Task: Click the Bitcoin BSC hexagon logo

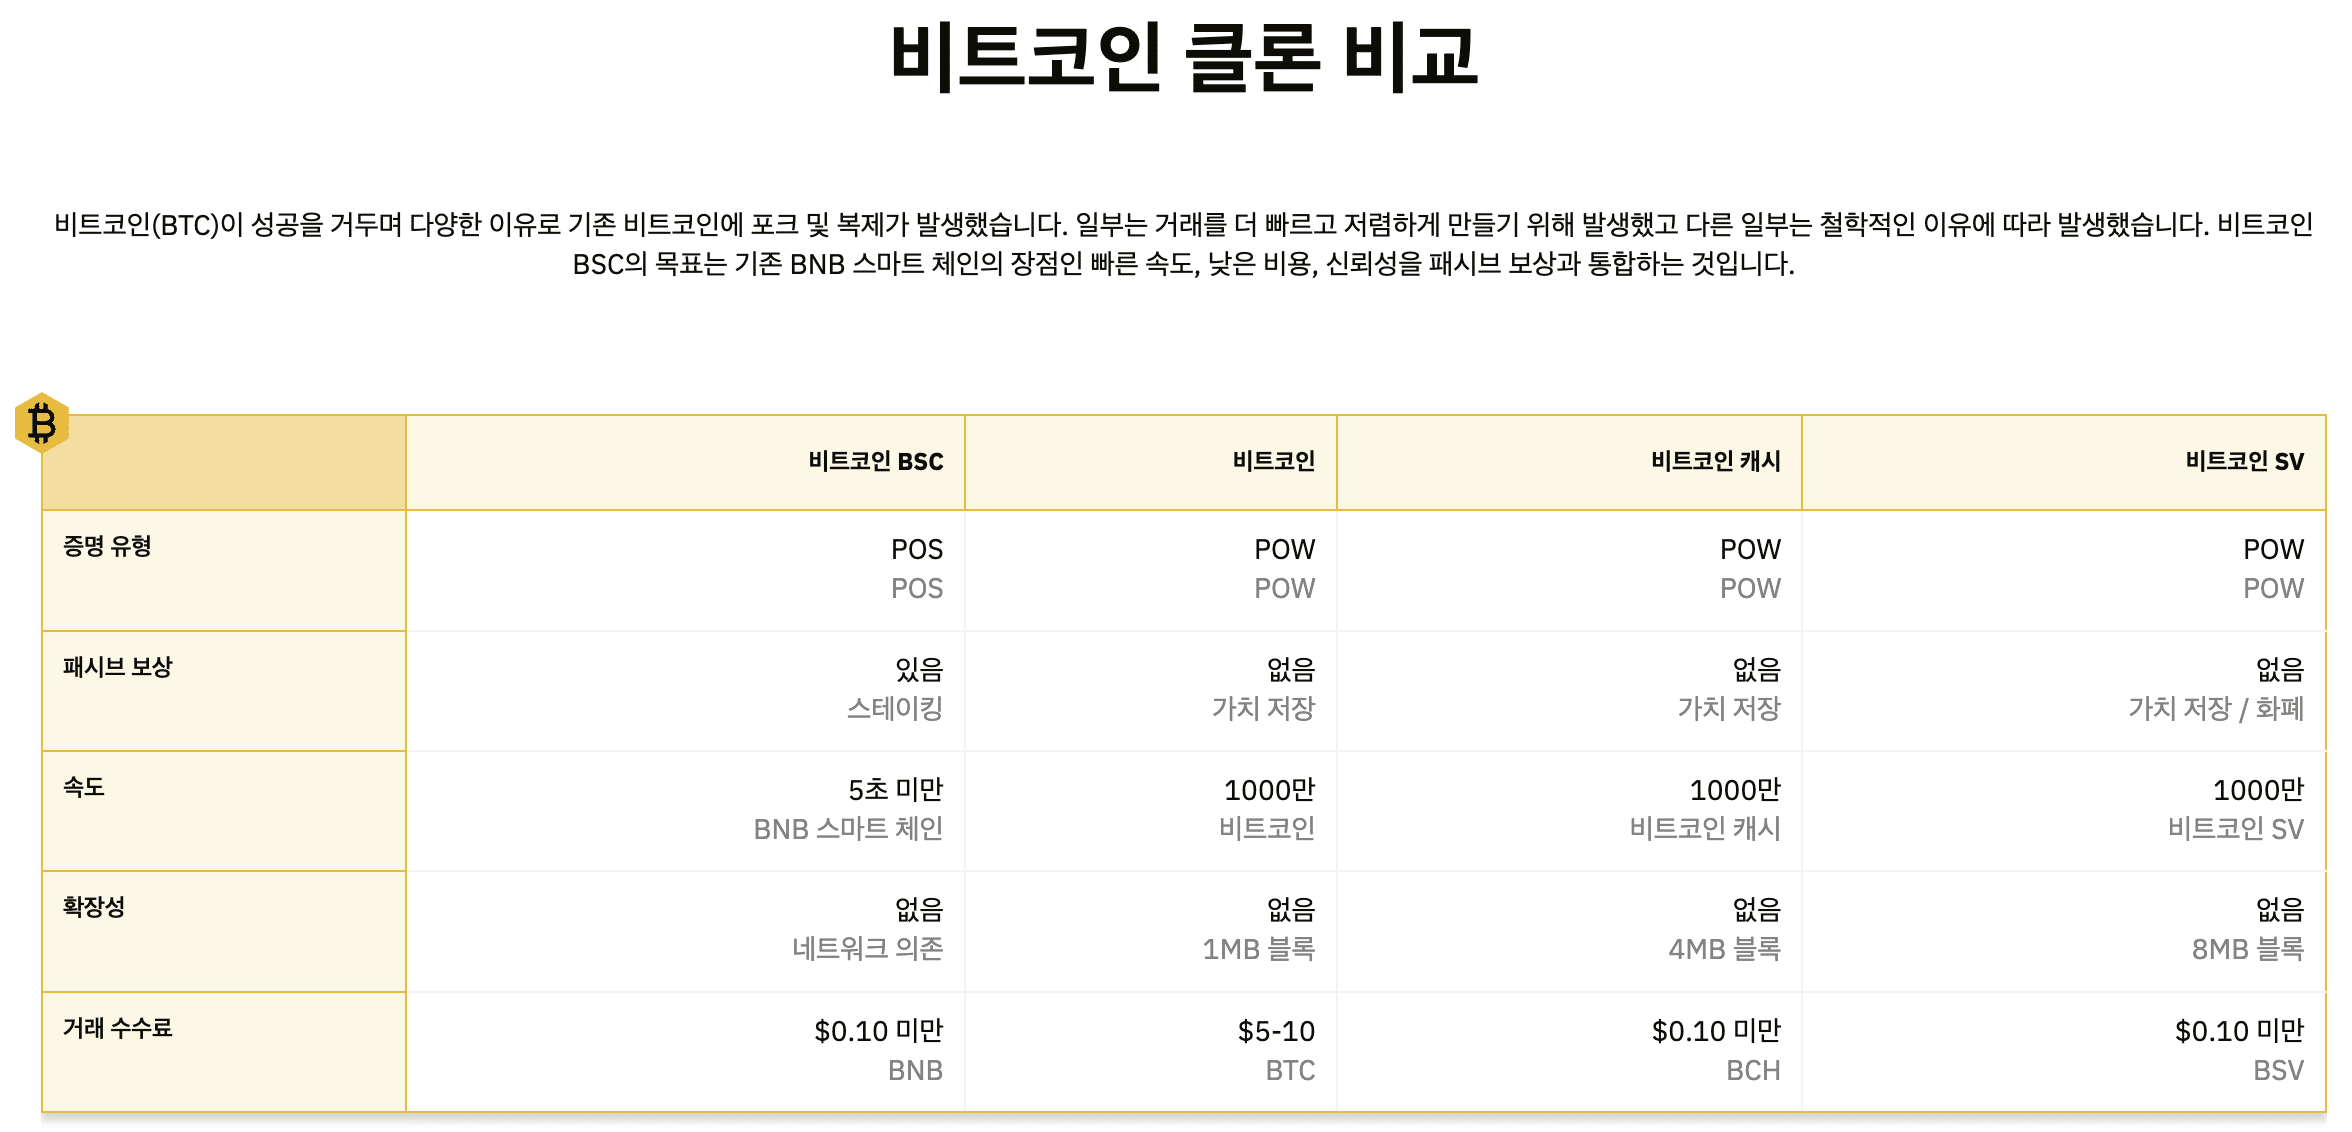Action: click(42, 422)
